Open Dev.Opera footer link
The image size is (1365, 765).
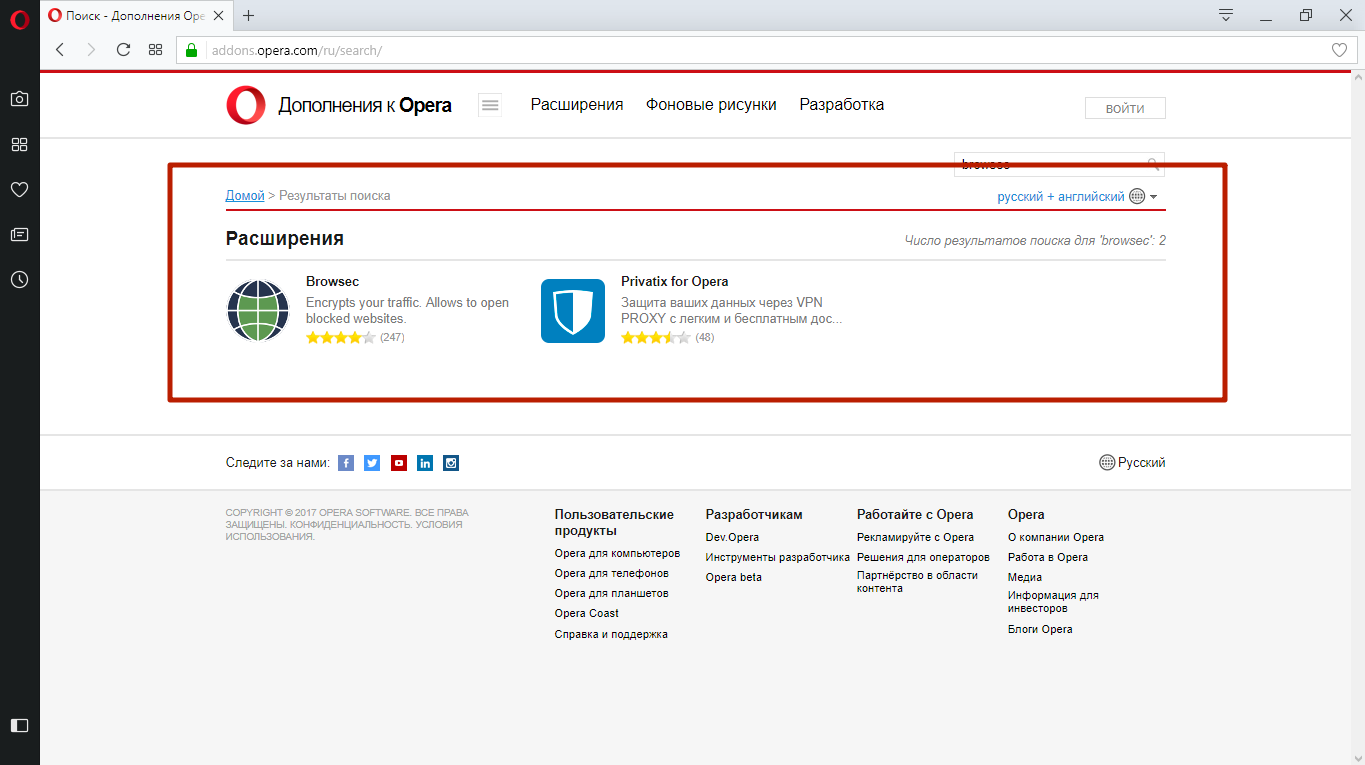(732, 538)
